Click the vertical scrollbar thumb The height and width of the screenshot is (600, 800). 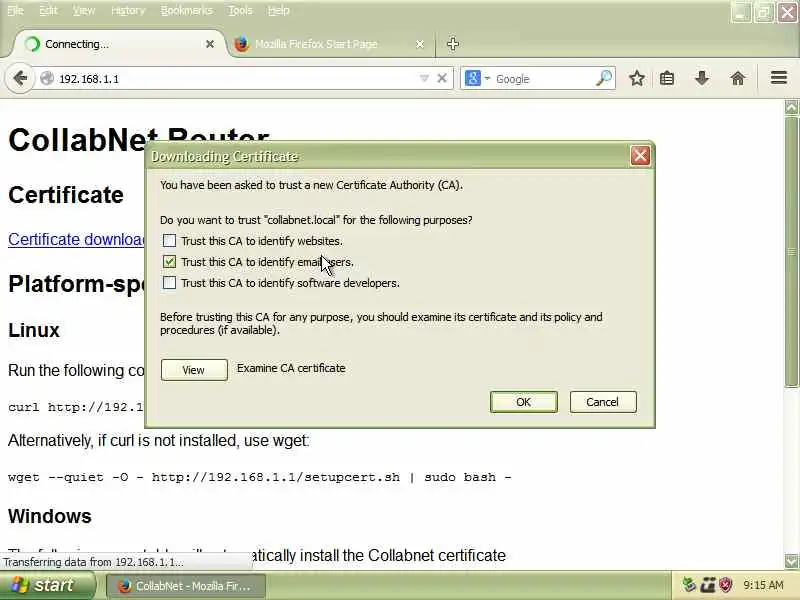coord(791,252)
